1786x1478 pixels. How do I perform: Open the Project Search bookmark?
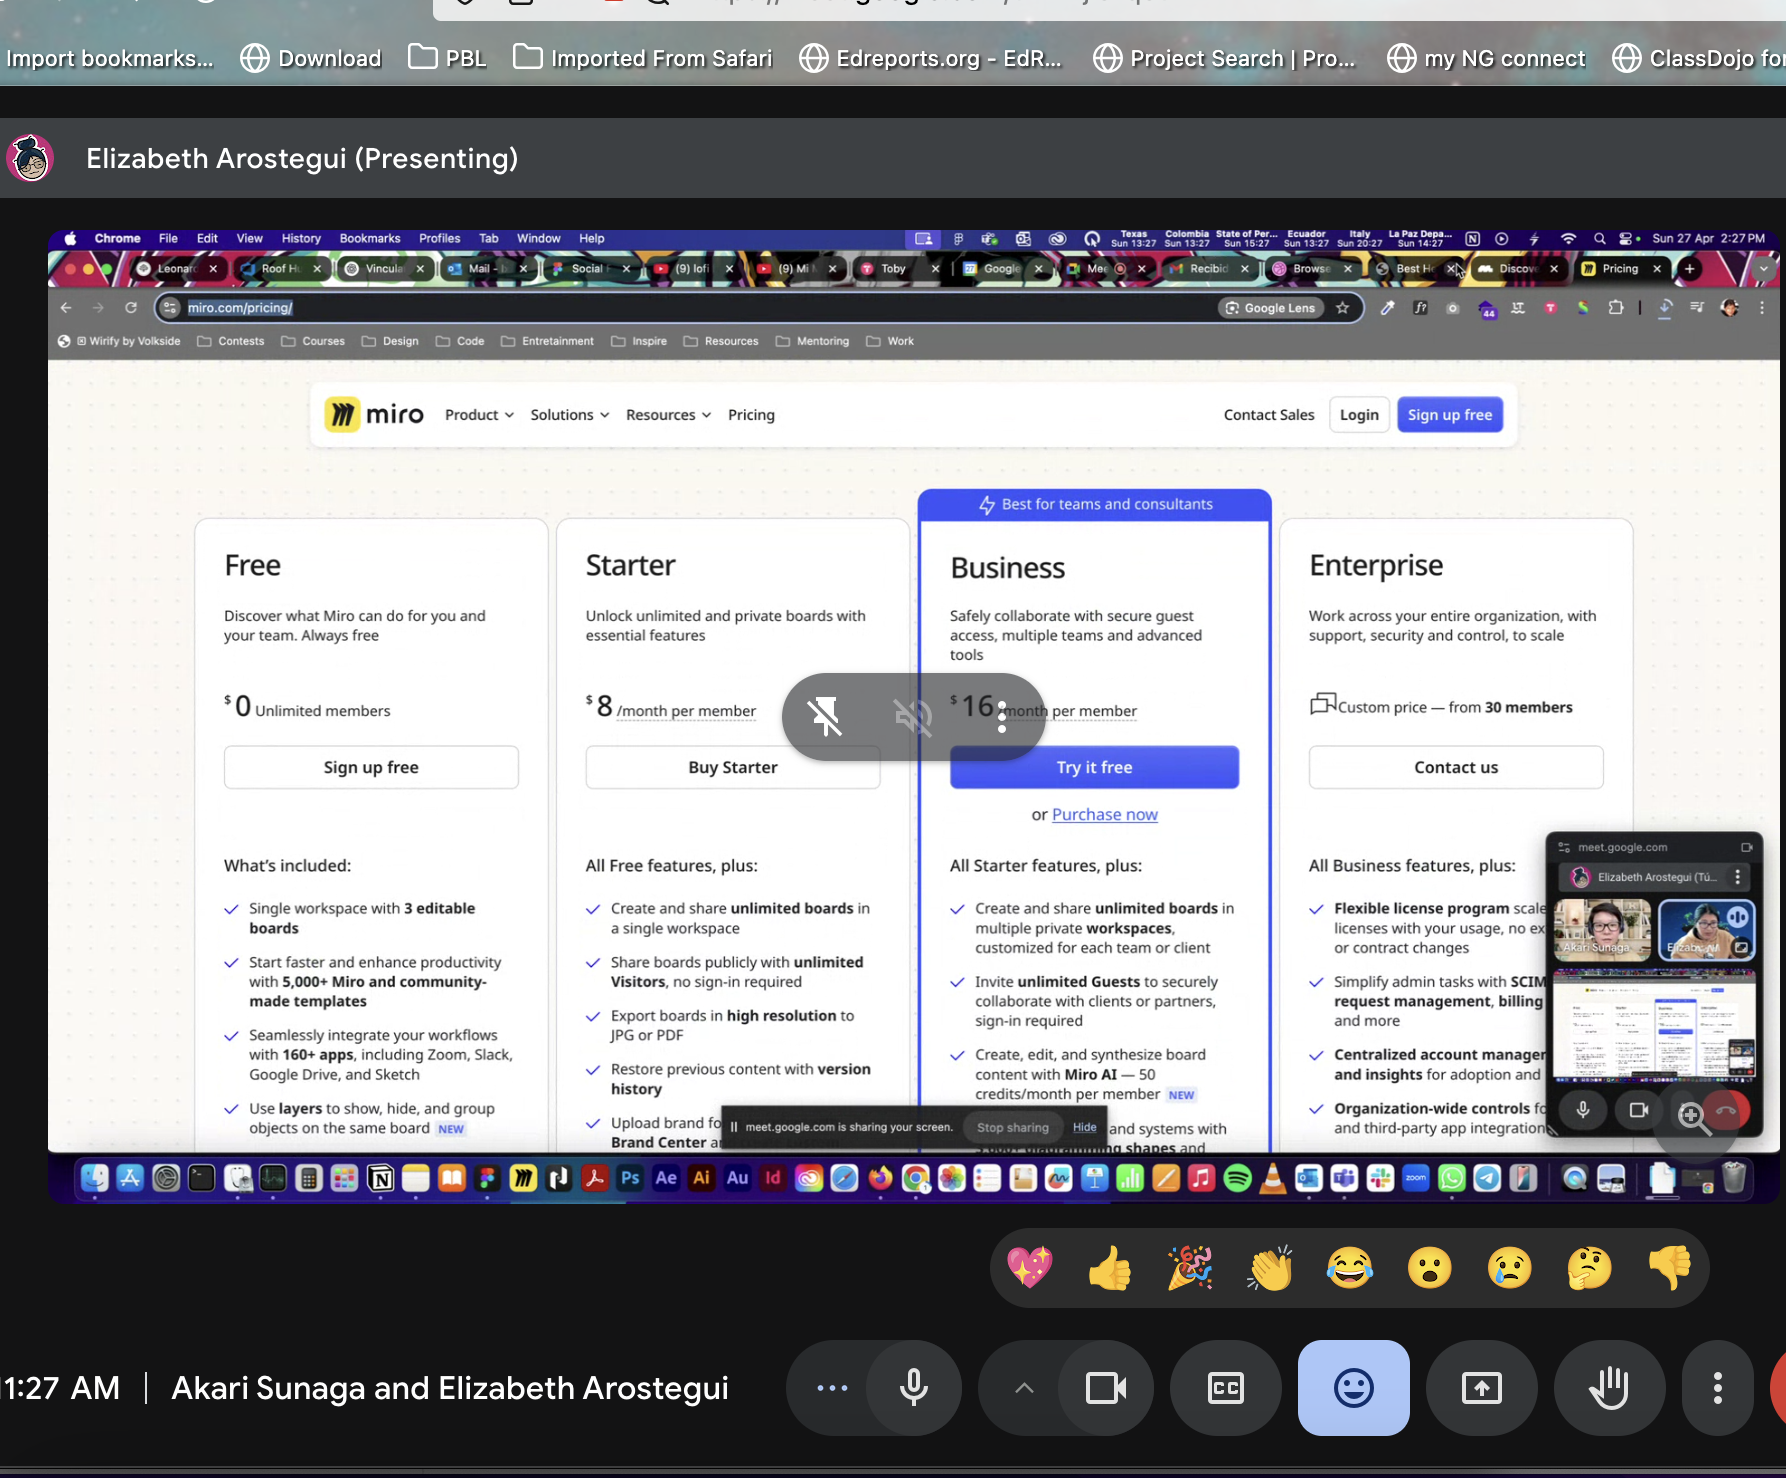tap(1224, 58)
